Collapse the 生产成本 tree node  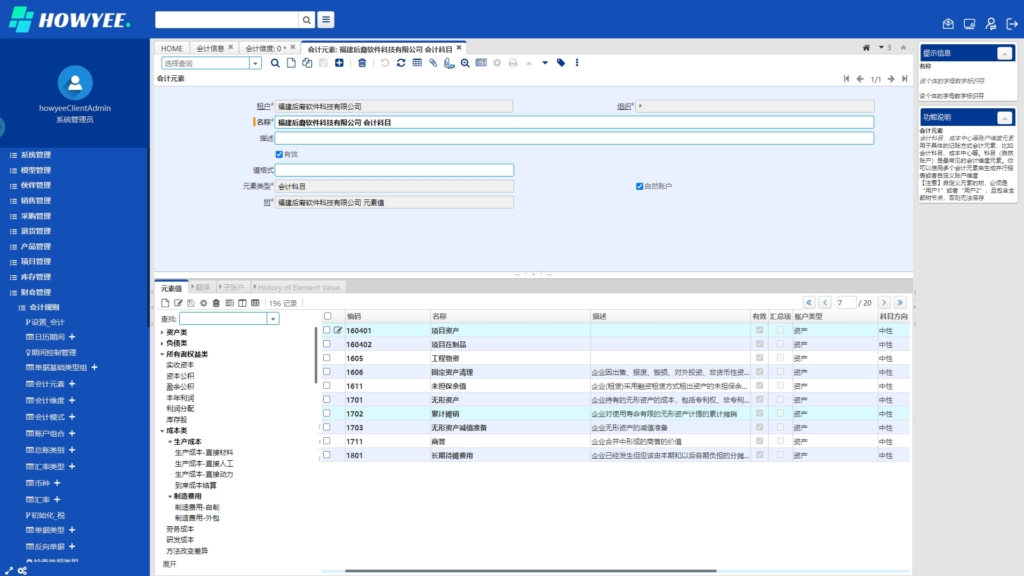click(x=170, y=441)
